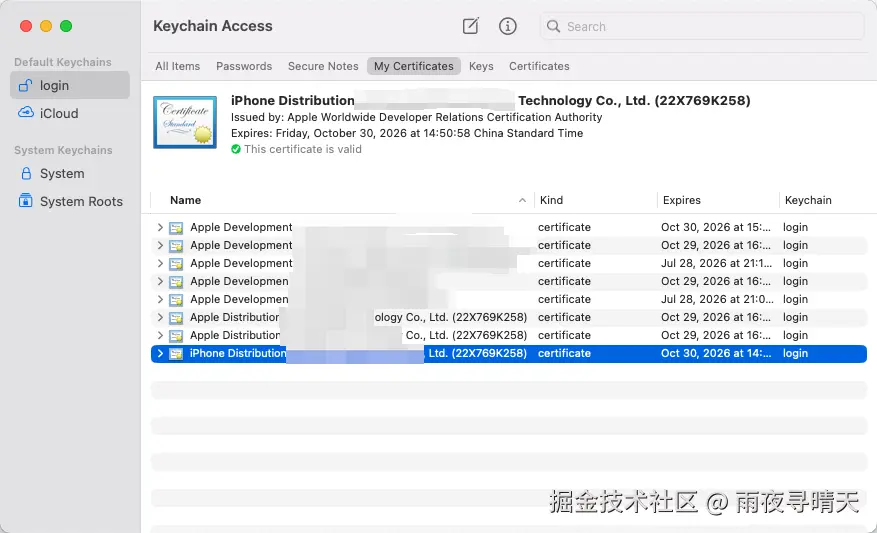Click certificate icon of row expiring Jul 28 21:0
877x533 pixels.
coord(176,300)
